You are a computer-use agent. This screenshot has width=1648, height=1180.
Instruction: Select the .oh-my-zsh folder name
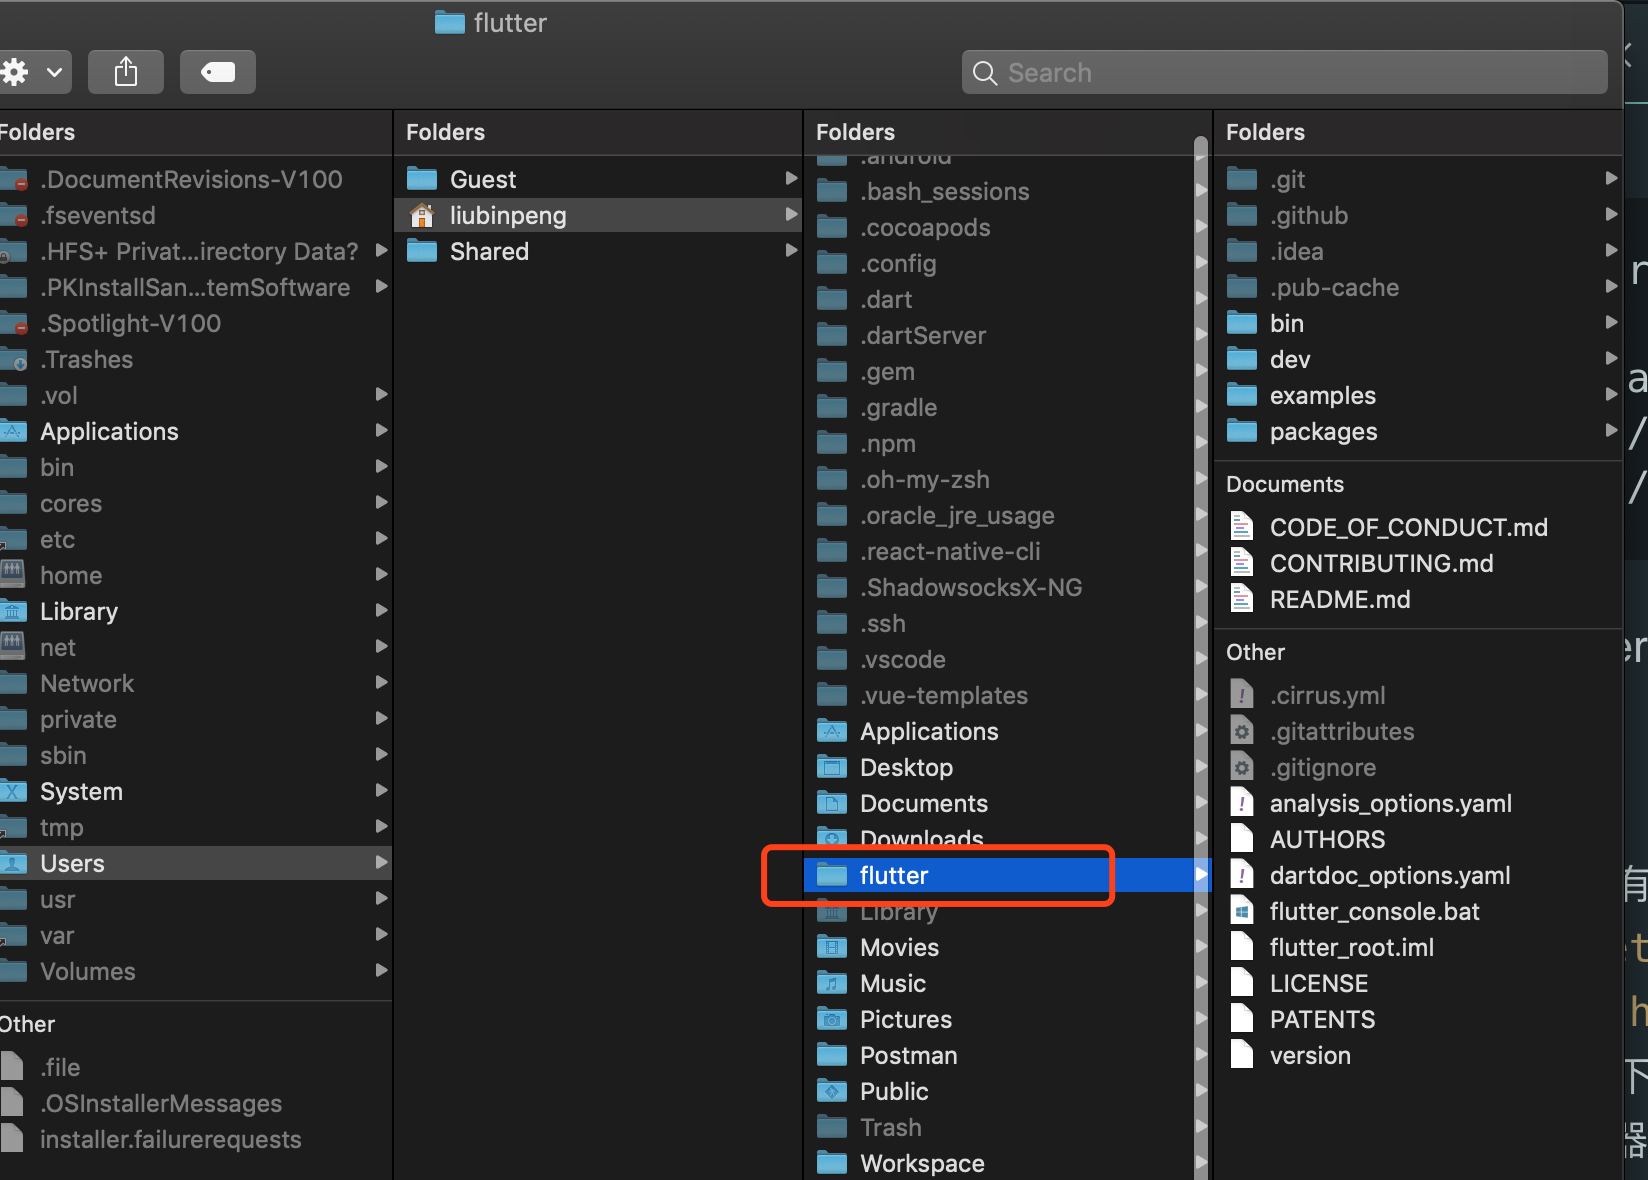(925, 480)
